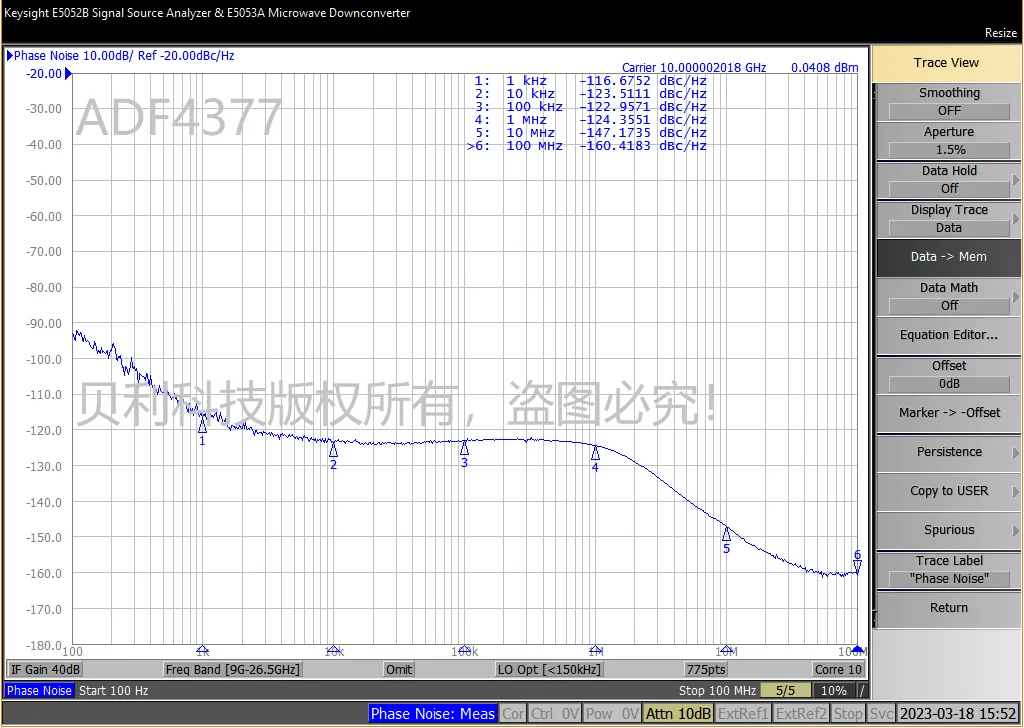Click marker 1 readout -116.6752 dBc/Hz
The width and height of the screenshot is (1024, 728).
coord(643,82)
